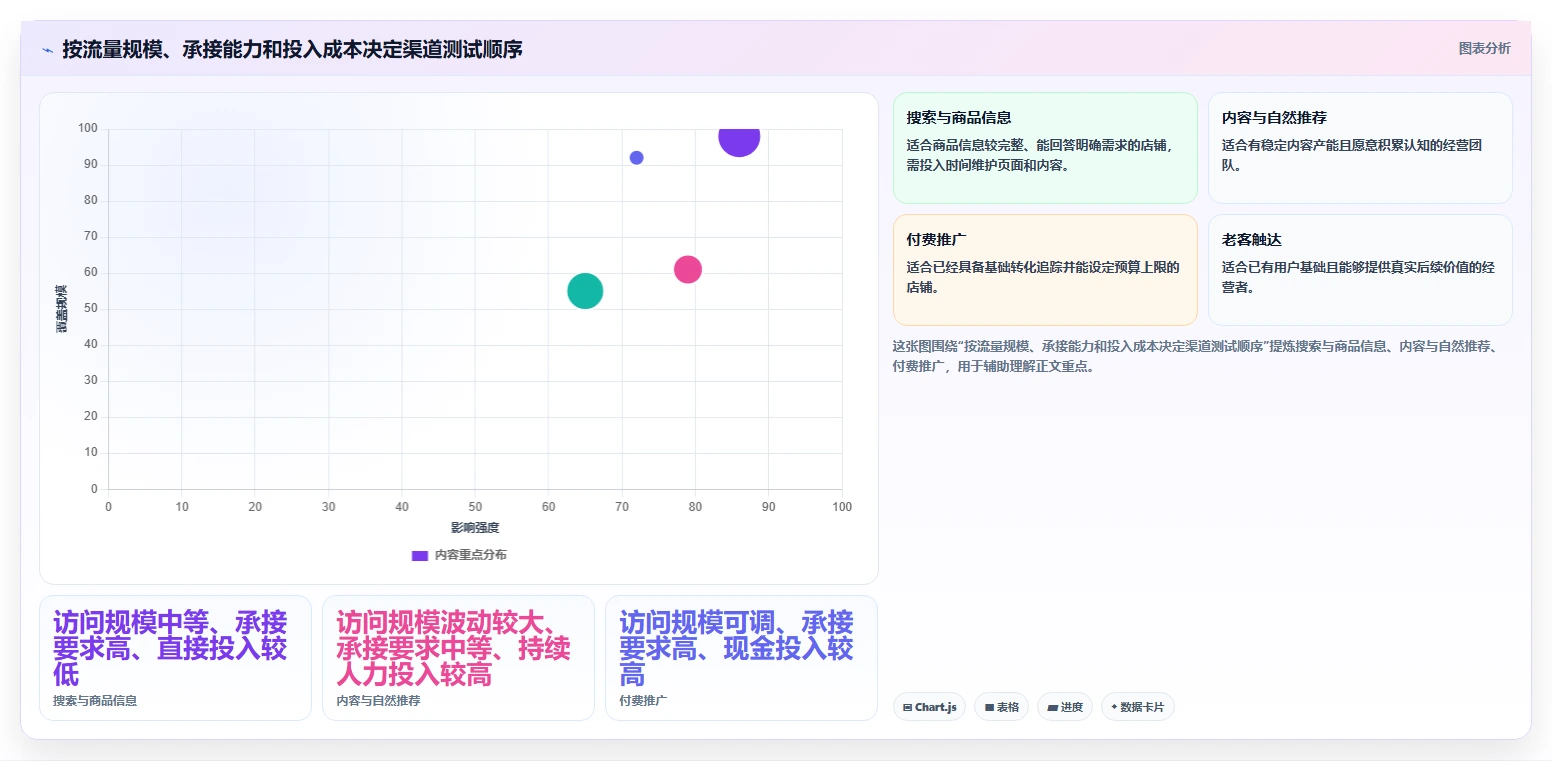Click the 进度 tag
This screenshot has height=761, width=1552.
coord(1065,707)
